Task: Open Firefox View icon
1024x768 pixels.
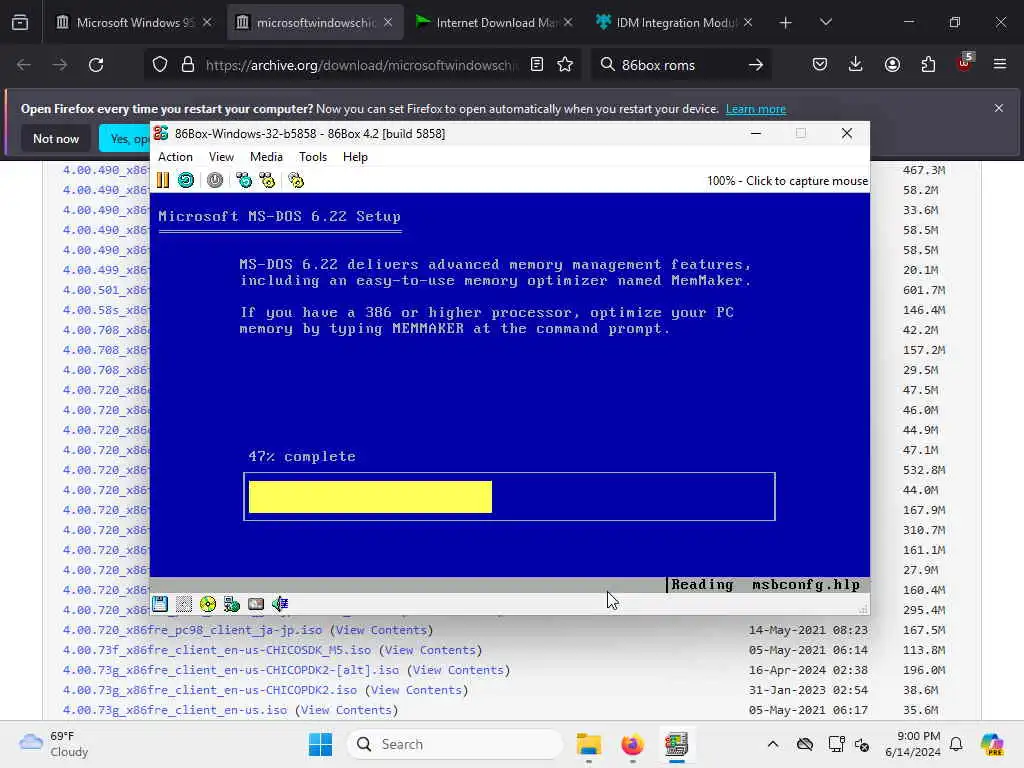Action: point(20,23)
